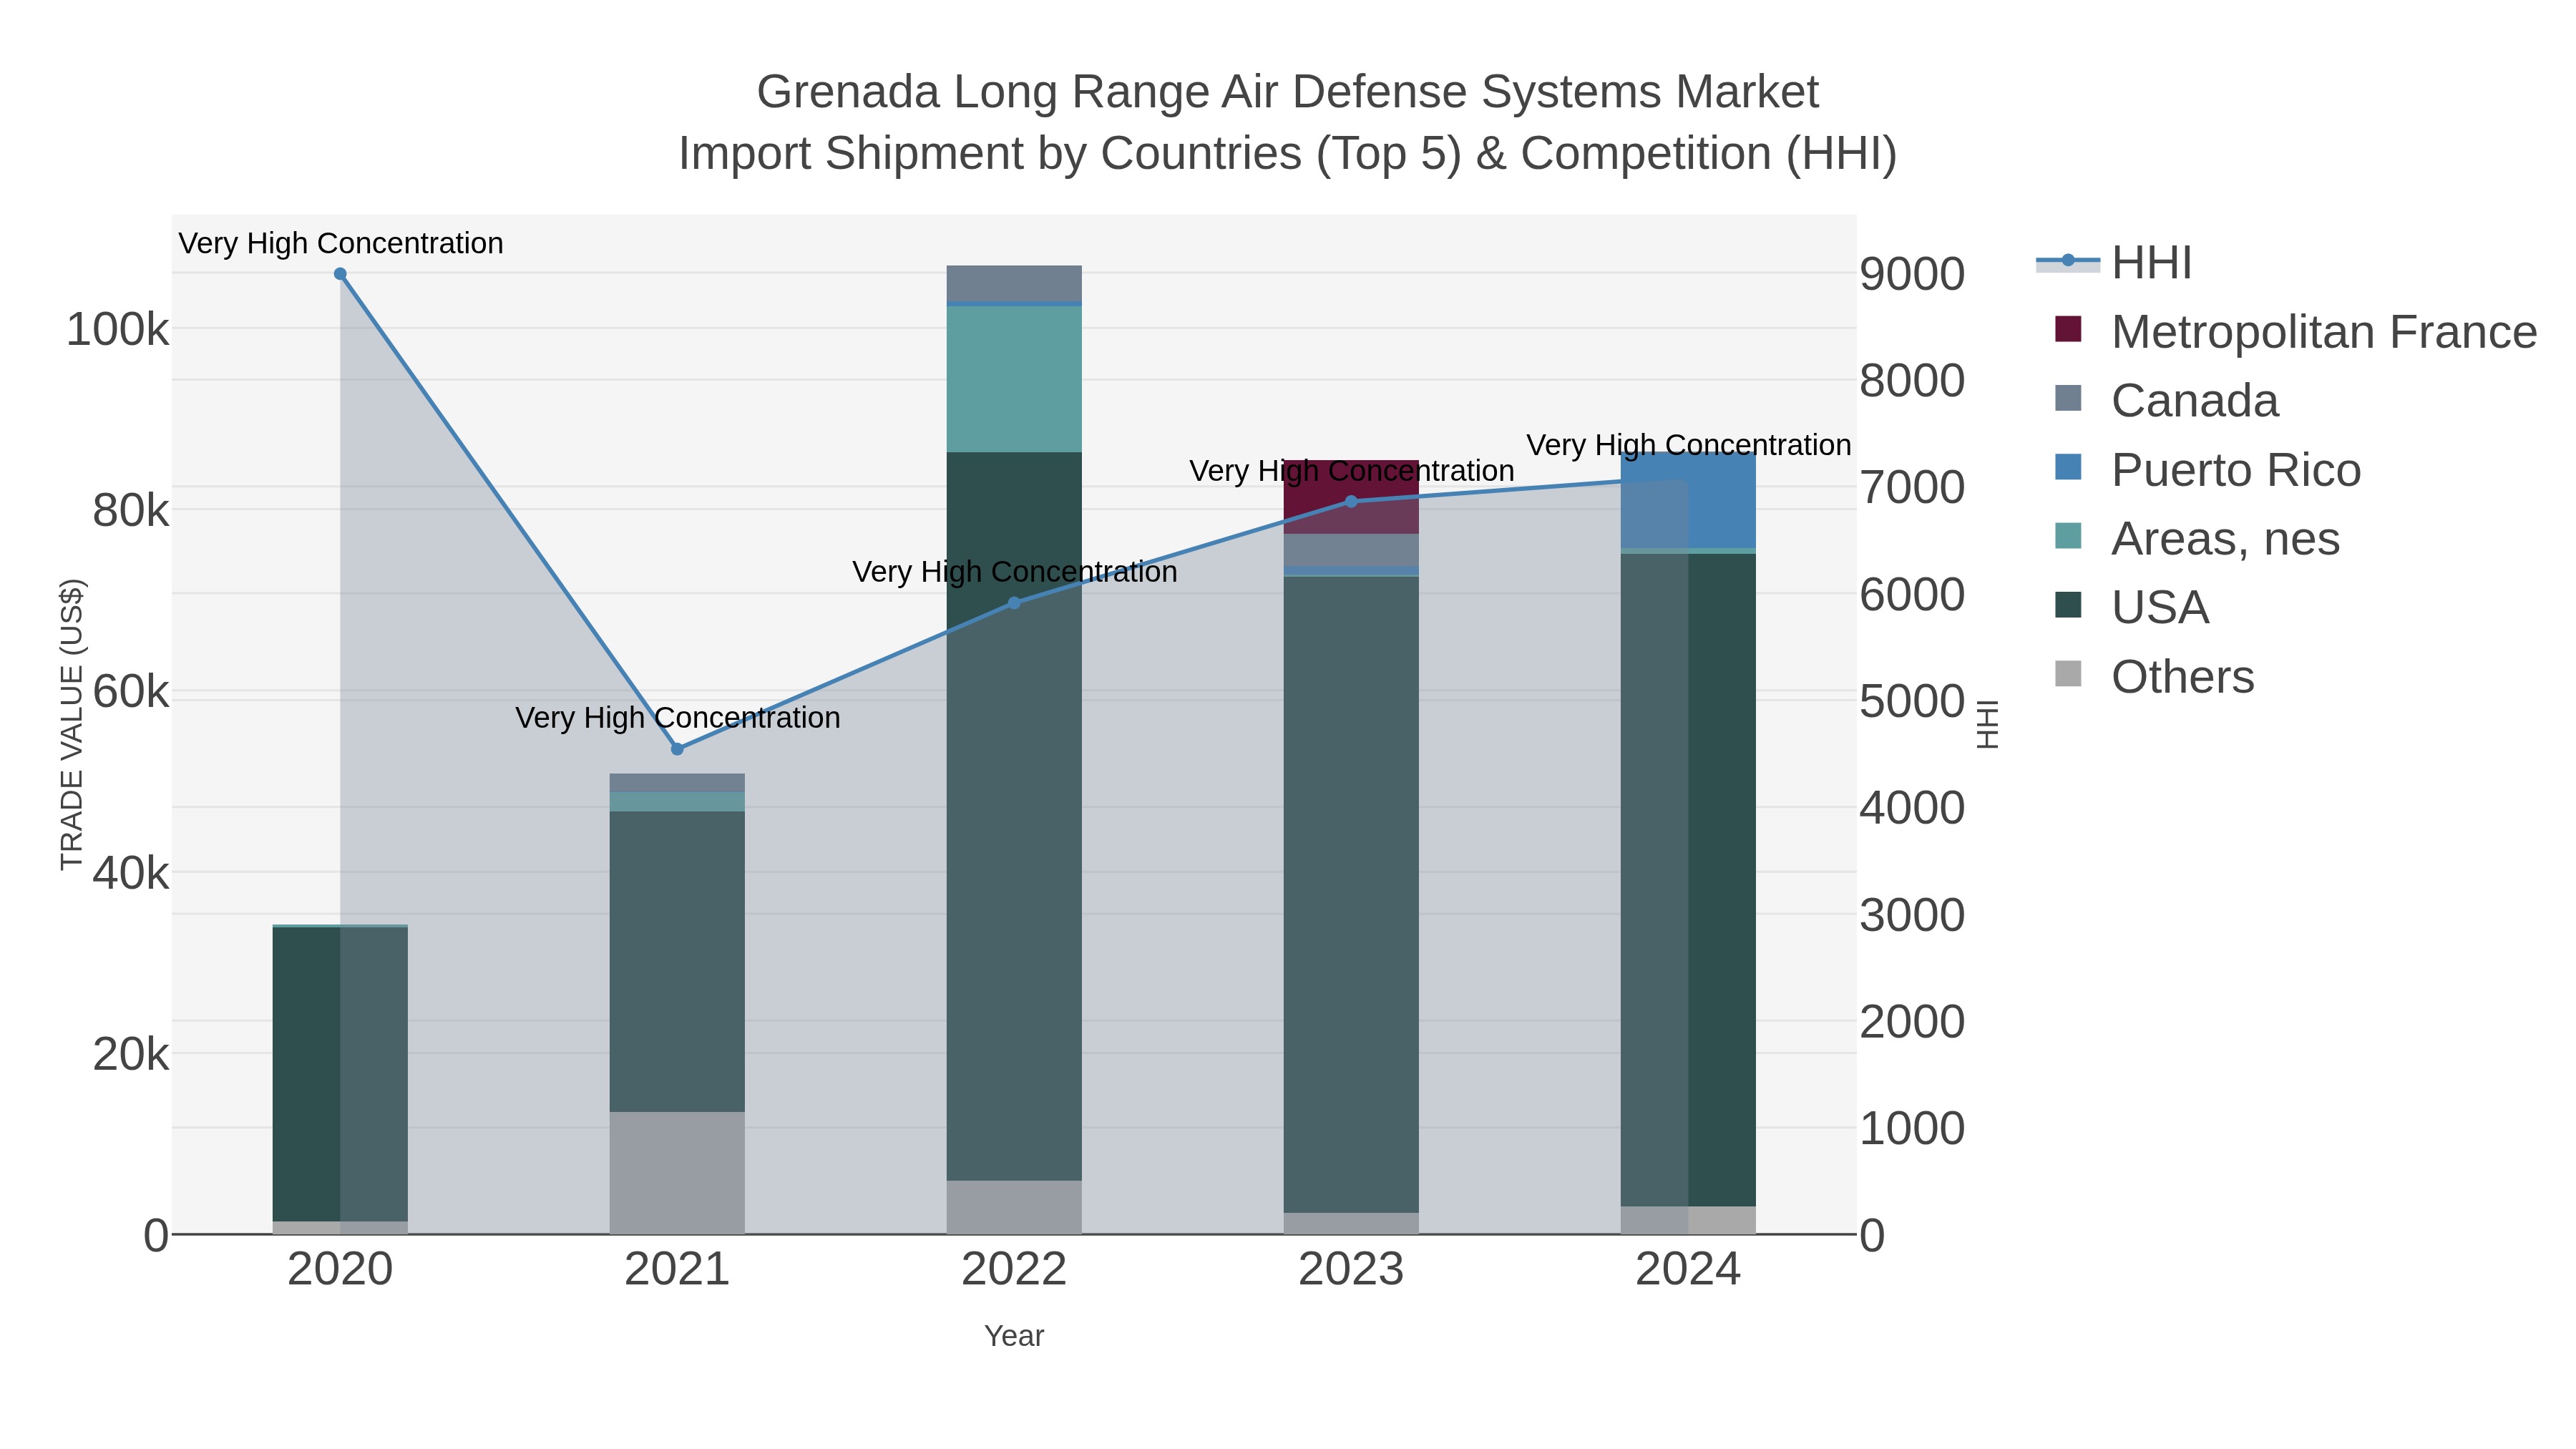Click the 2021 Areas, nes bar segment
The width and height of the screenshot is (2576, 1449).
coord(677,802)
